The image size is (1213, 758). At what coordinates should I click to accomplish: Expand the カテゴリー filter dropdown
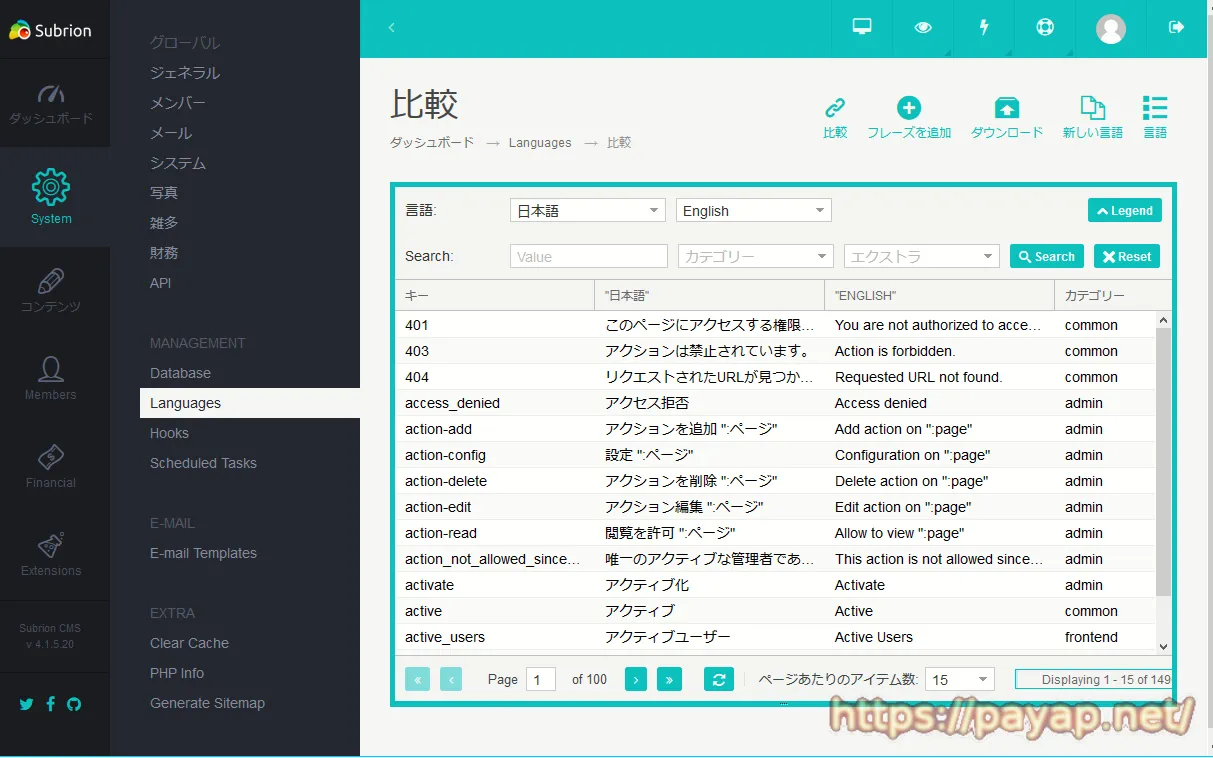tap(755, 257)
